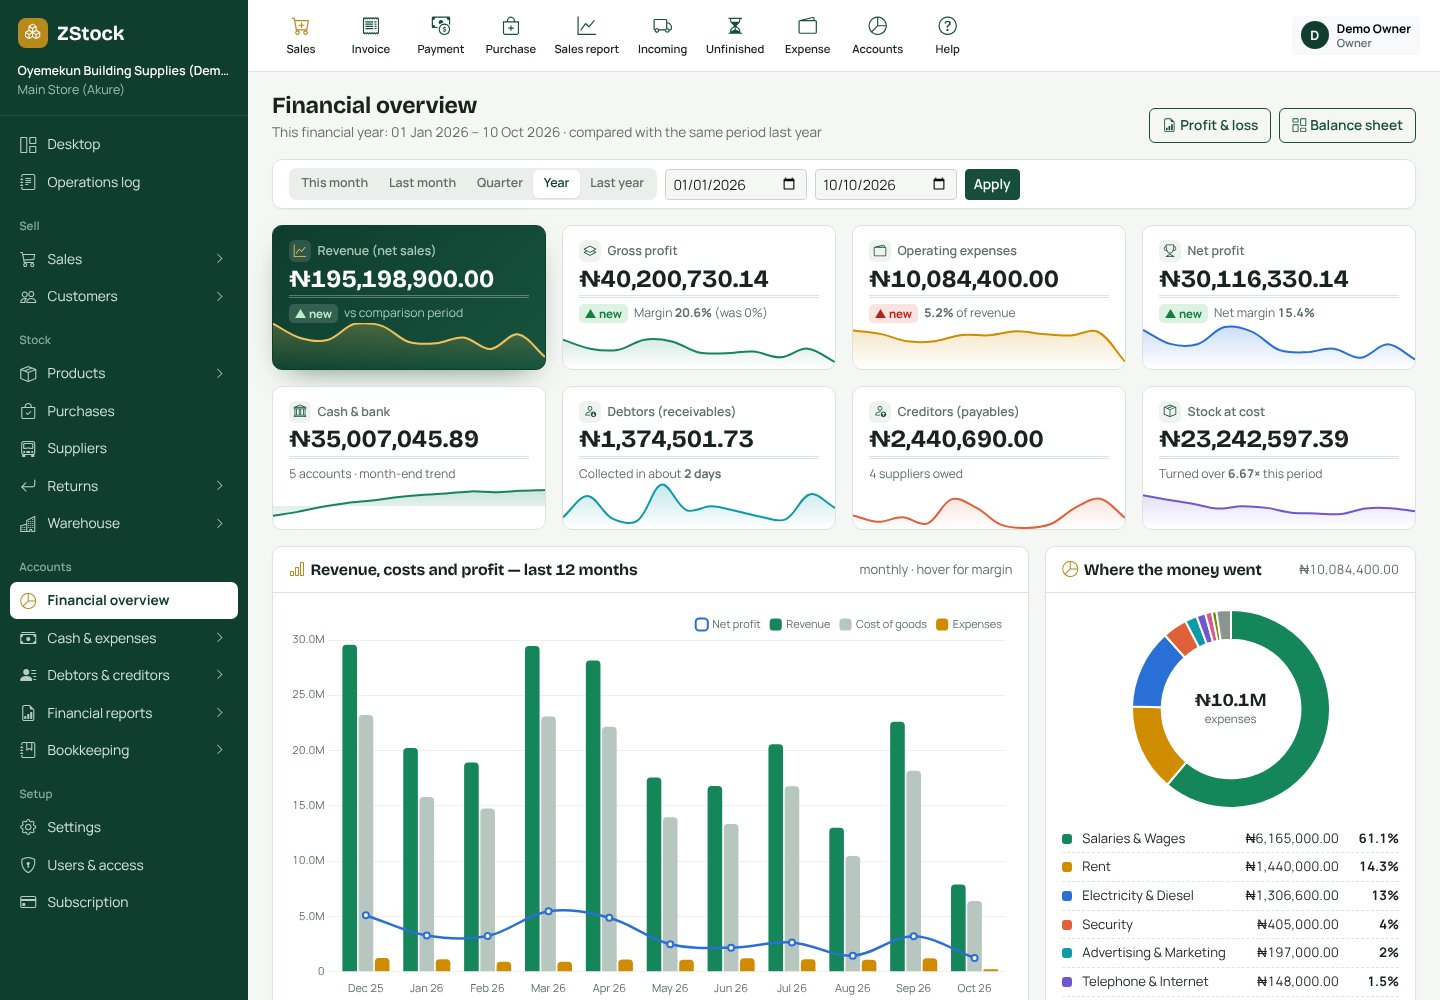This screenshot has height=1000, width=1440.
Task: Click the Users & access shield icon
Action: coord(28,865)
